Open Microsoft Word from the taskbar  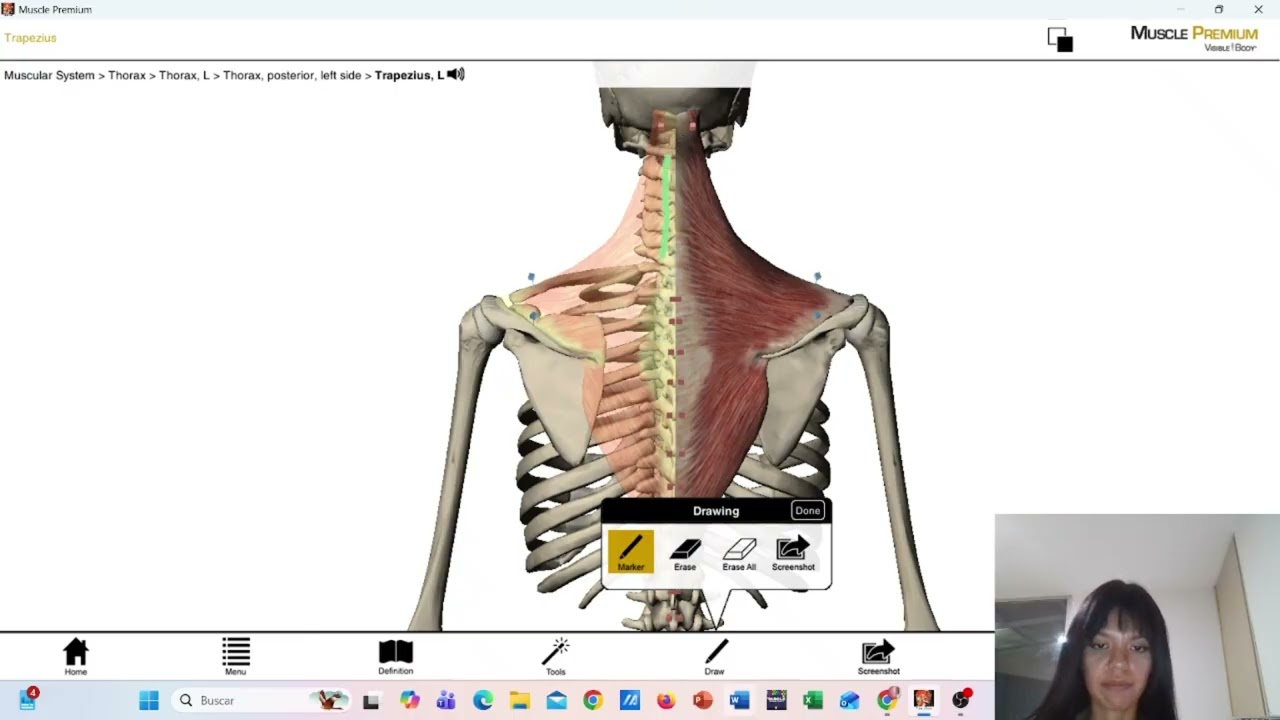click(739, 701)
